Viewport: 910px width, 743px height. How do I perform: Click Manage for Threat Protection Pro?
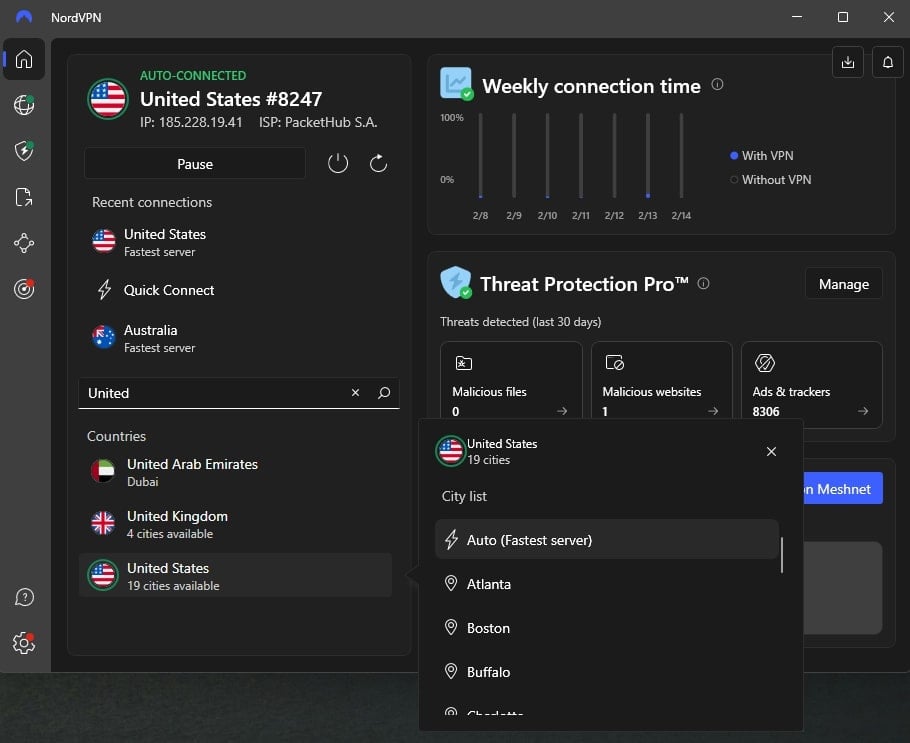tap(843, 283)
